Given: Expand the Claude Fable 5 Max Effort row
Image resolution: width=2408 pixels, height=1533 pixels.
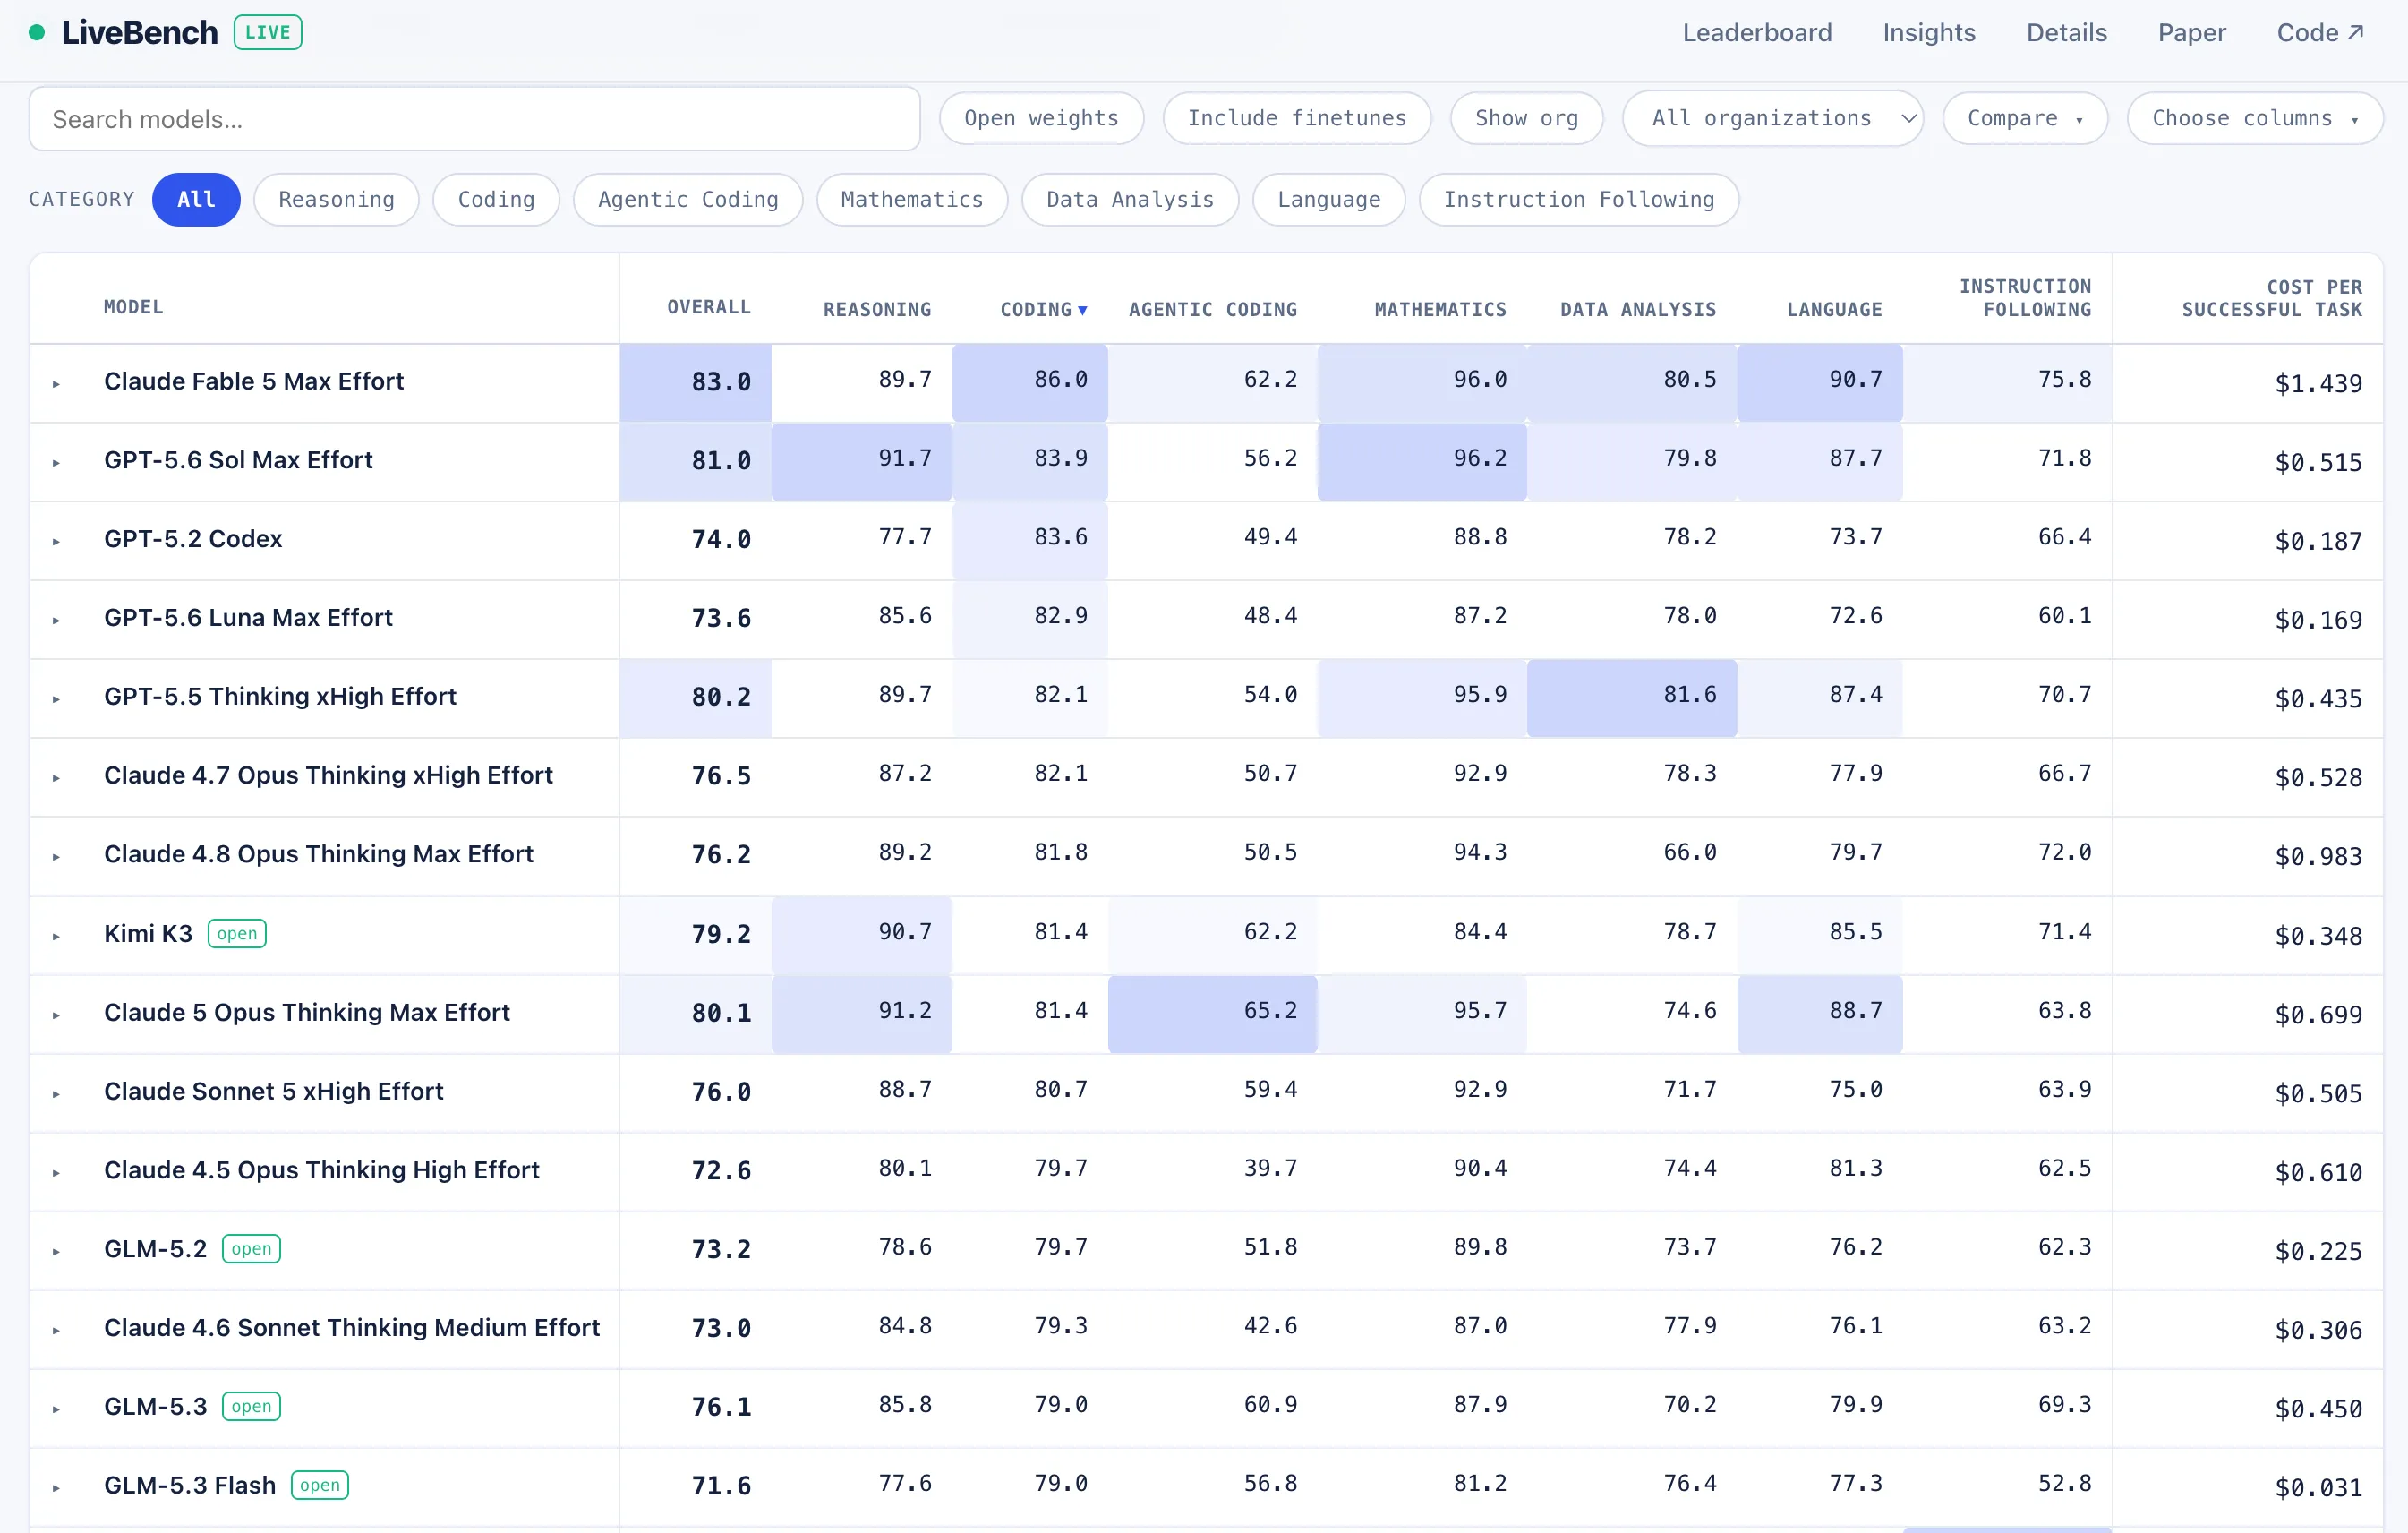Looking at the screenshot, I should [x=56, y=384].
